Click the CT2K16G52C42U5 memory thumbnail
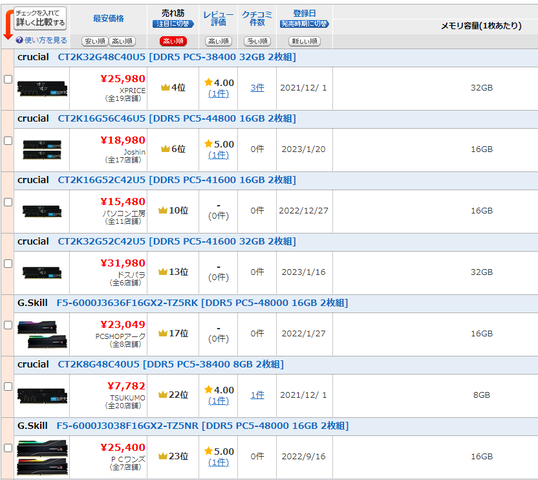538x480 pixels. coord(42,211)
